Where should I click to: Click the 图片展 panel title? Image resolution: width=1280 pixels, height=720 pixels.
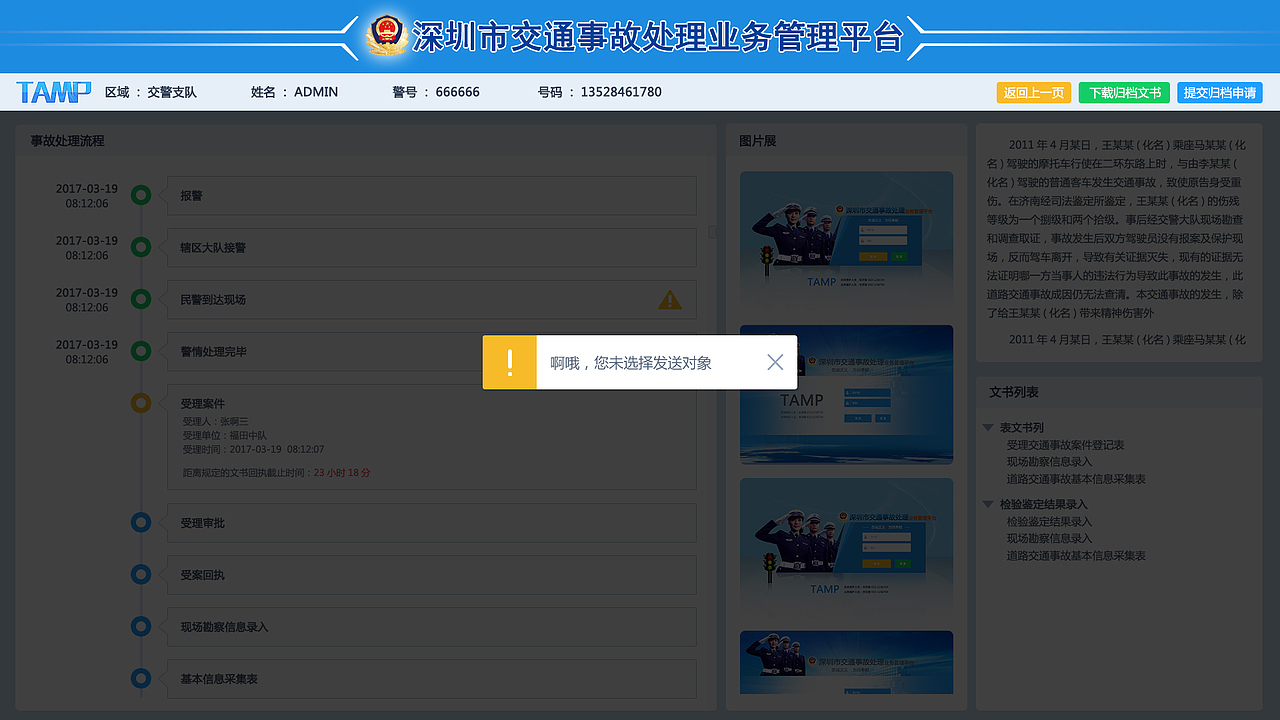pos(757,141)
